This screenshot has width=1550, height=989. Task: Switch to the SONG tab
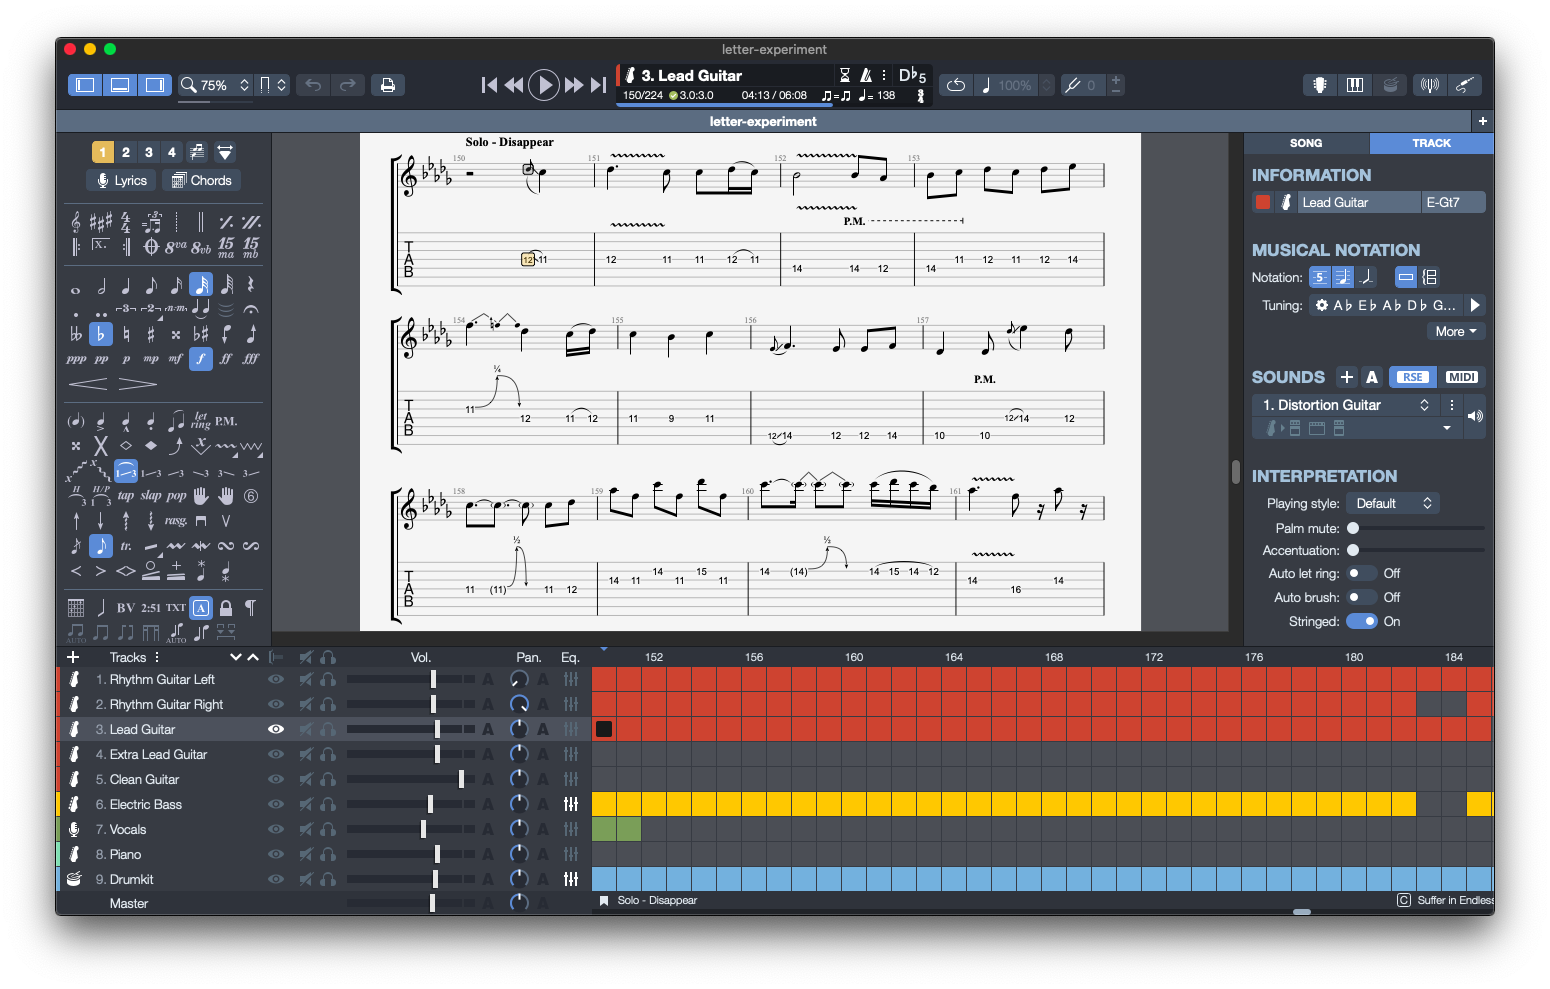click(x=1305, y=143)
